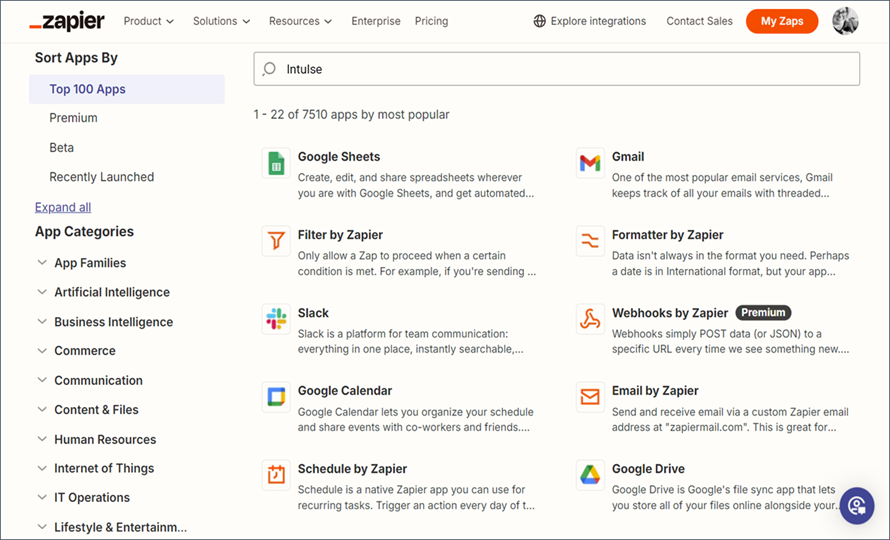
Task: Open the Slack app icon
Action: point(276,319)
